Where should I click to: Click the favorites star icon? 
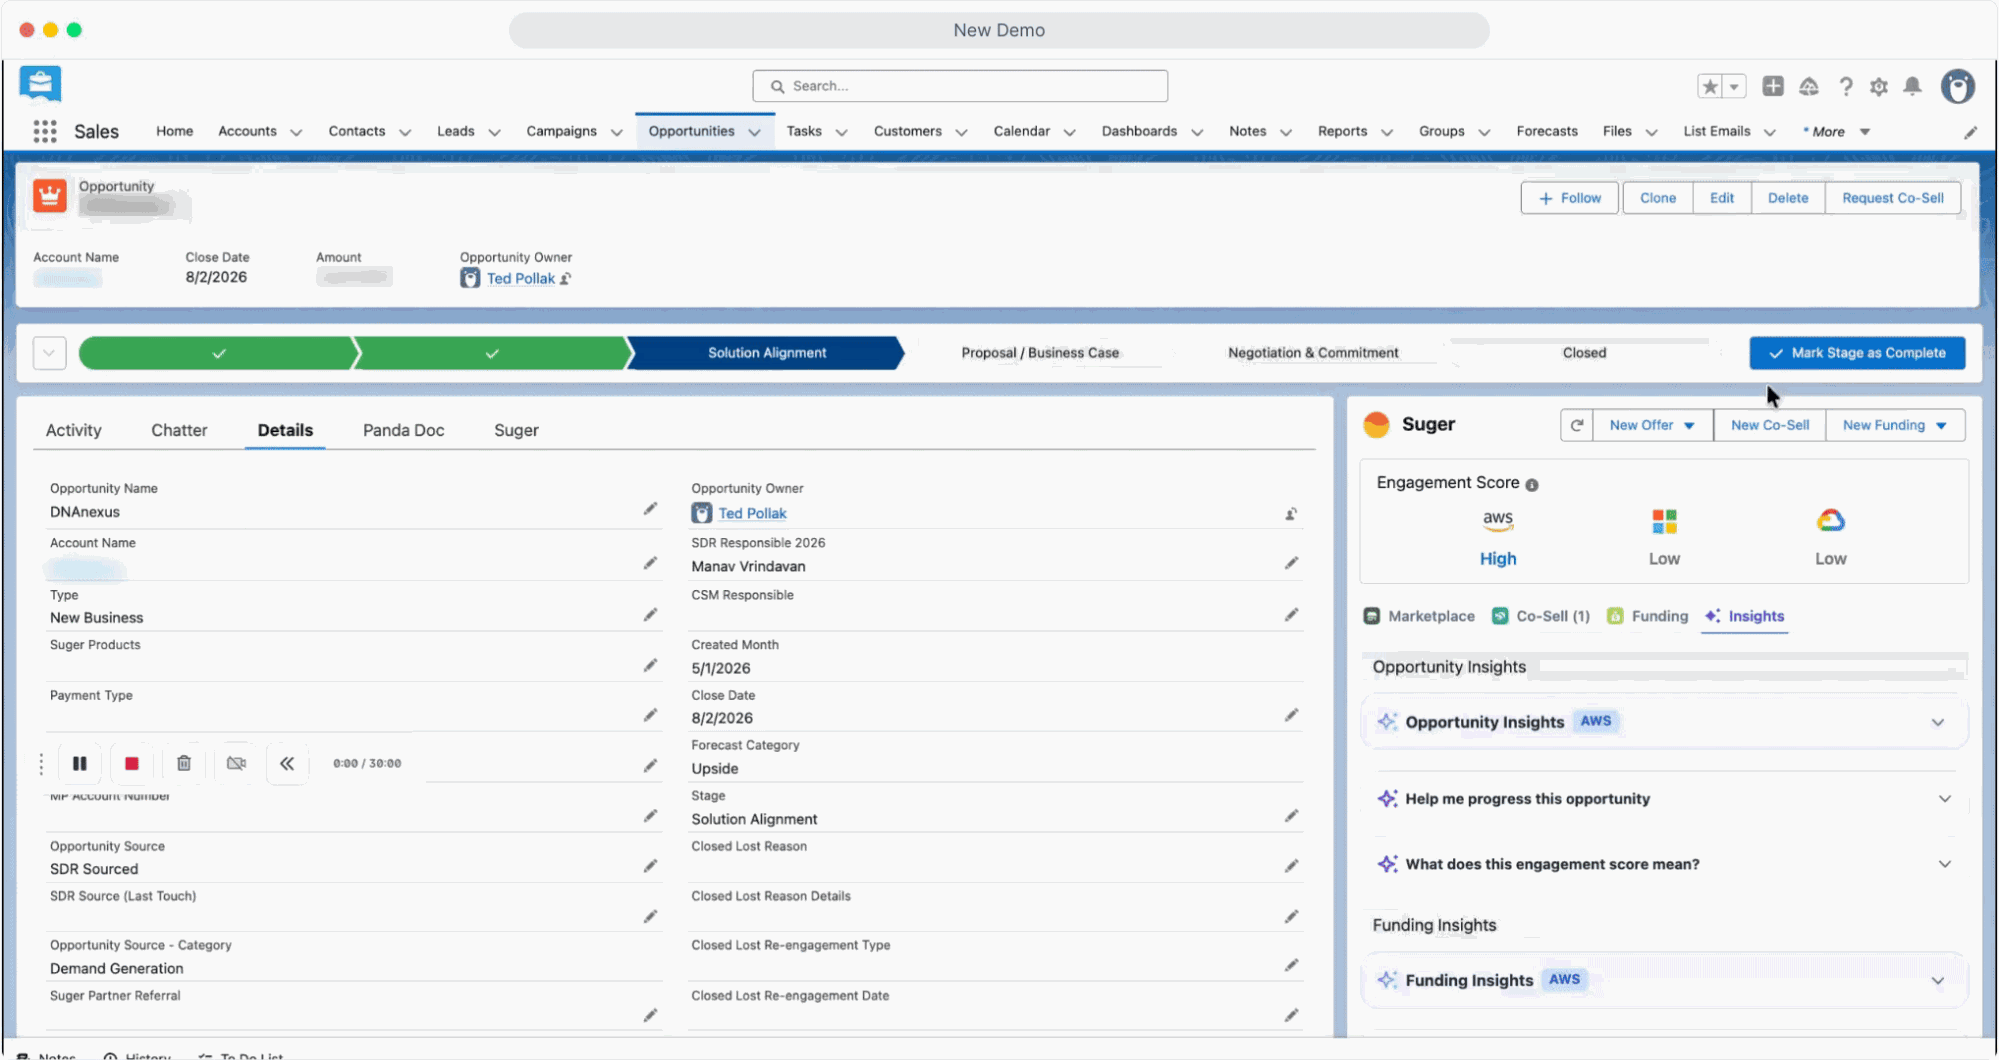click(x=1710, y=87)
